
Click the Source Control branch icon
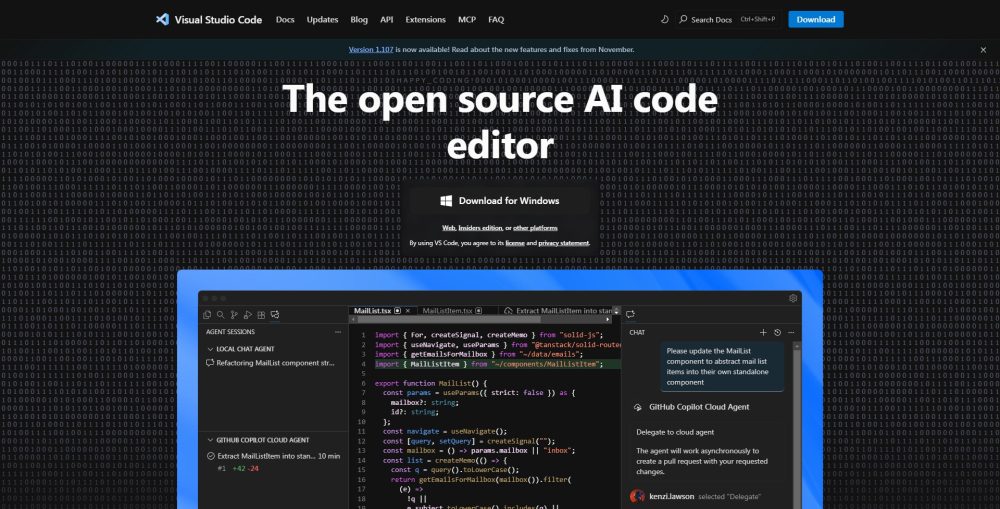[234, 315]
